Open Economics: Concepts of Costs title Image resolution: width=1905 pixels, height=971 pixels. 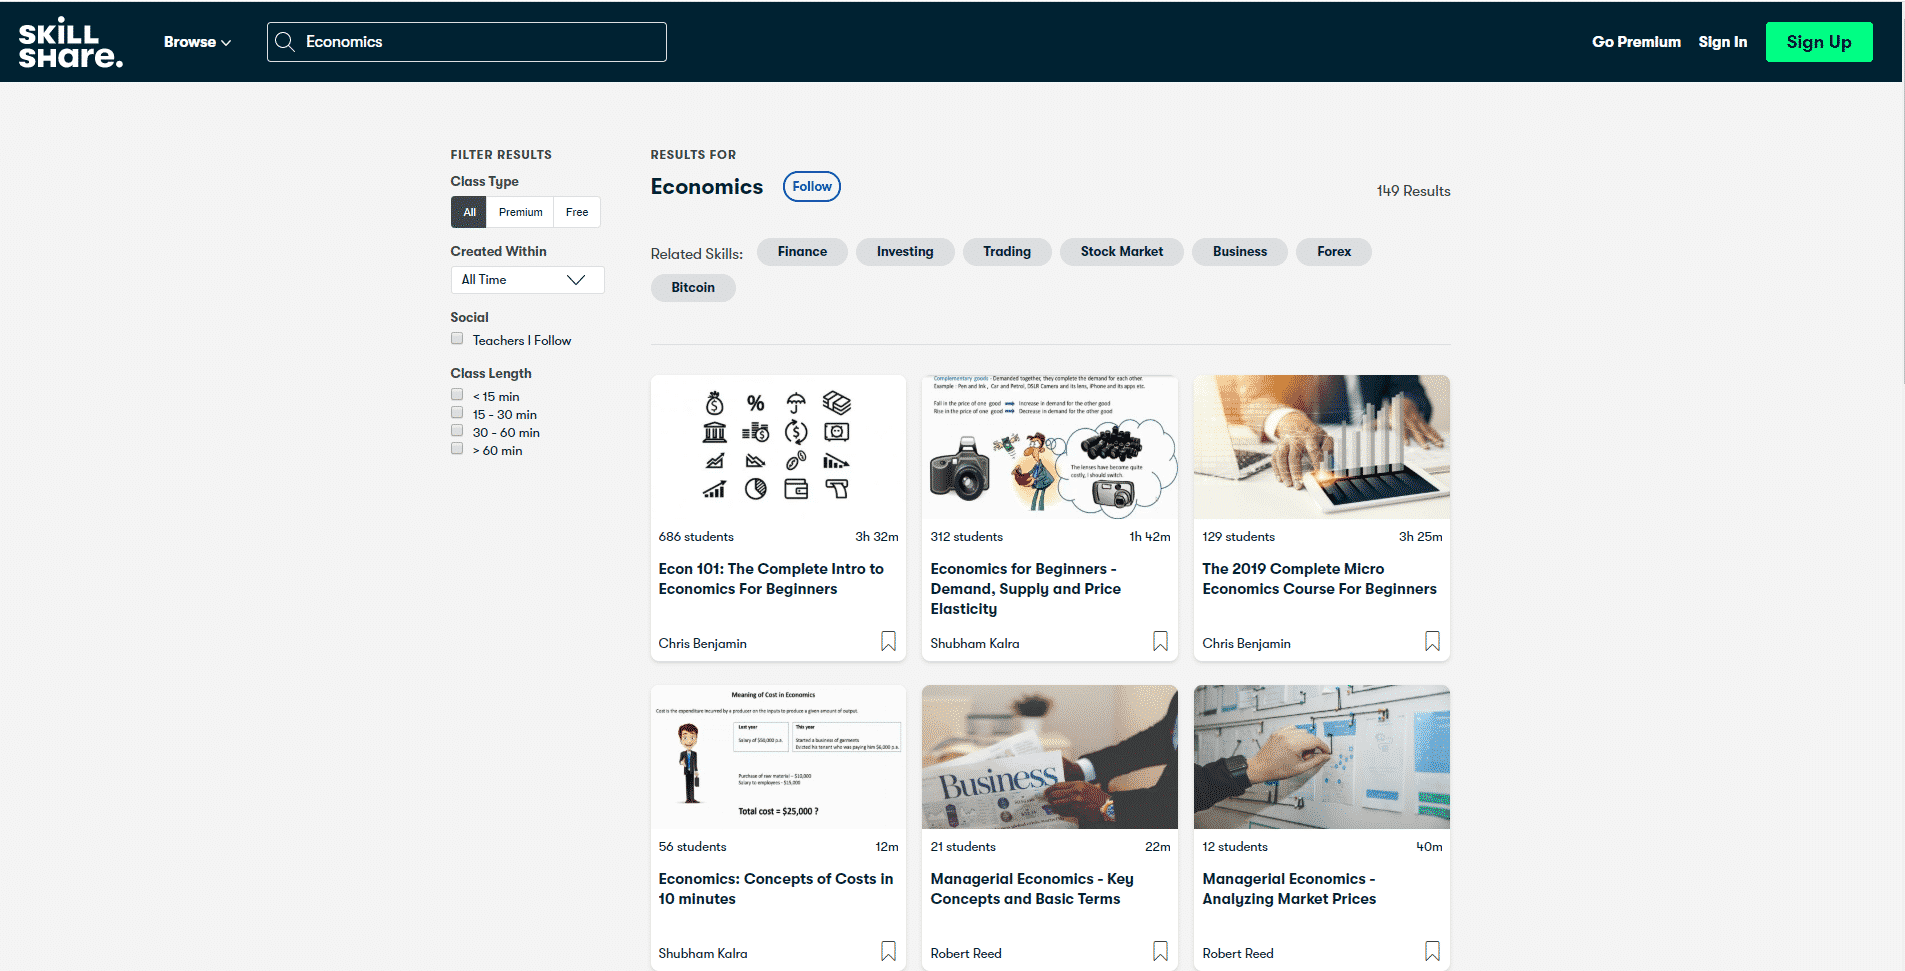pos(775,889)
